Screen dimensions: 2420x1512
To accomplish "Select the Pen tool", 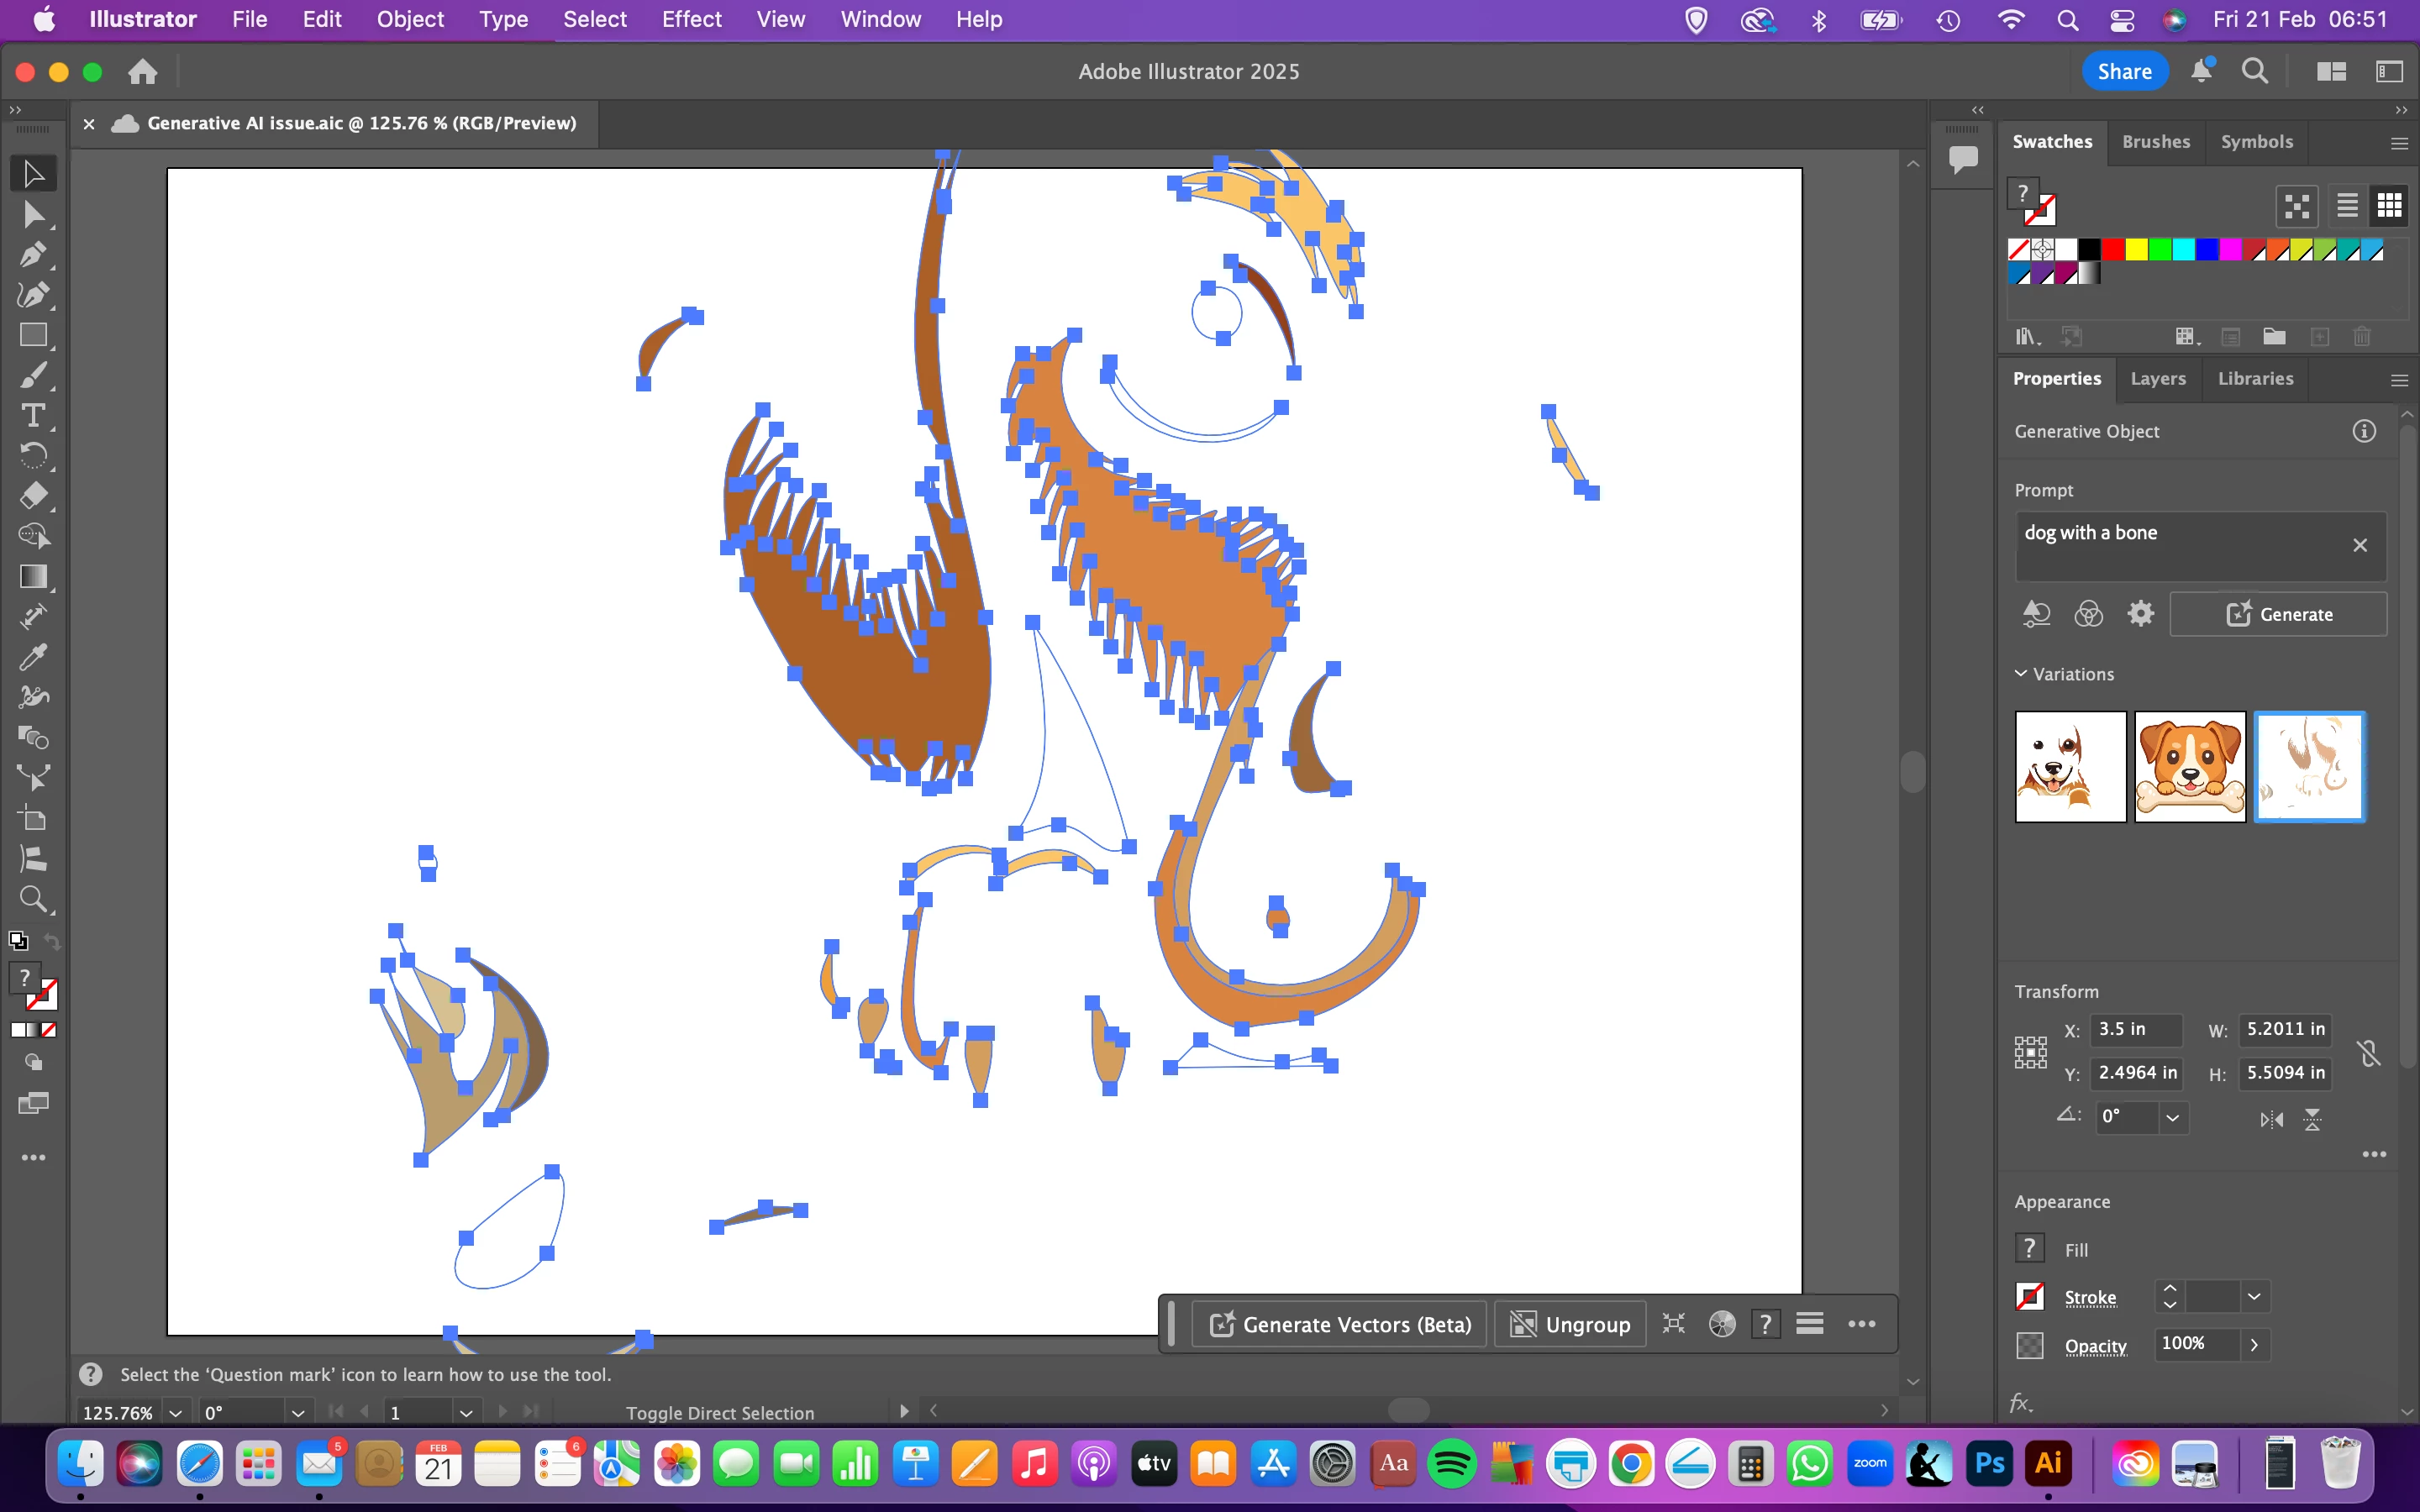I will pyautogui.click(x=33, y=254).
